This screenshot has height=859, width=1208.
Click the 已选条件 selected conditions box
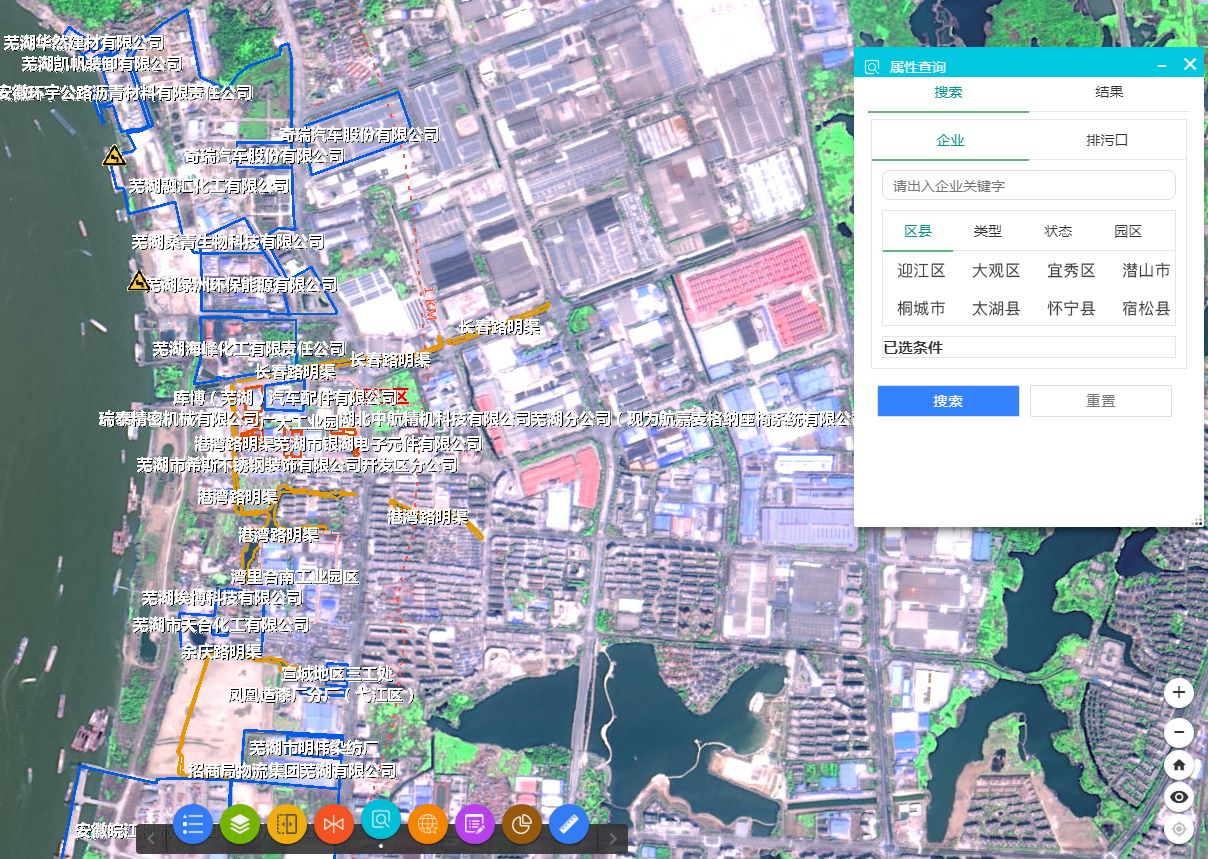(x=1029, y=347)
